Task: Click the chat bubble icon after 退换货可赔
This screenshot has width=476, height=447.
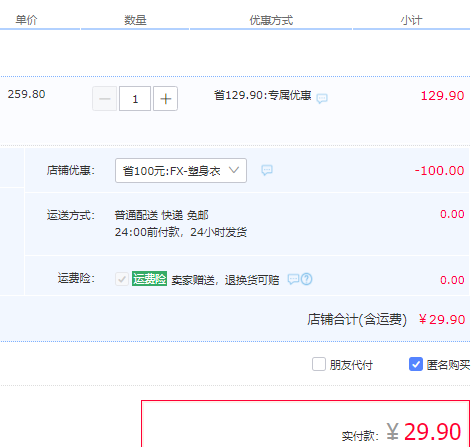Action: click(x=293, y=279)
